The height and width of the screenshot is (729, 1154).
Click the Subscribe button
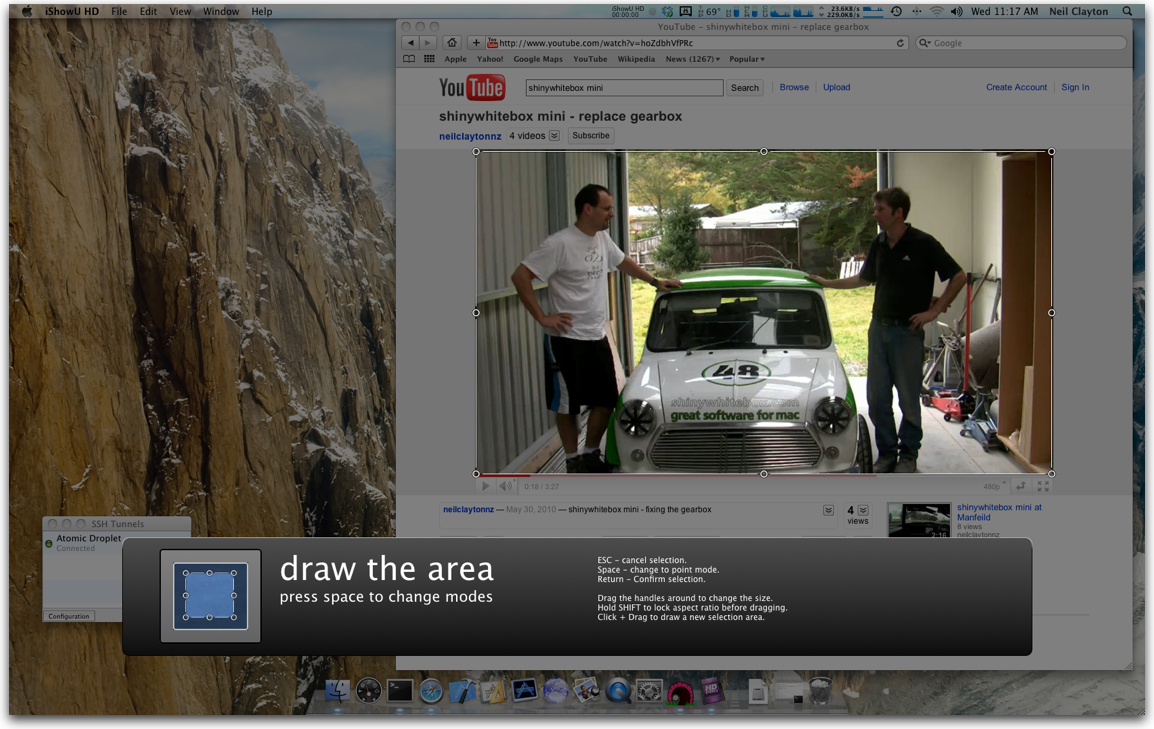tap(590, 136)
